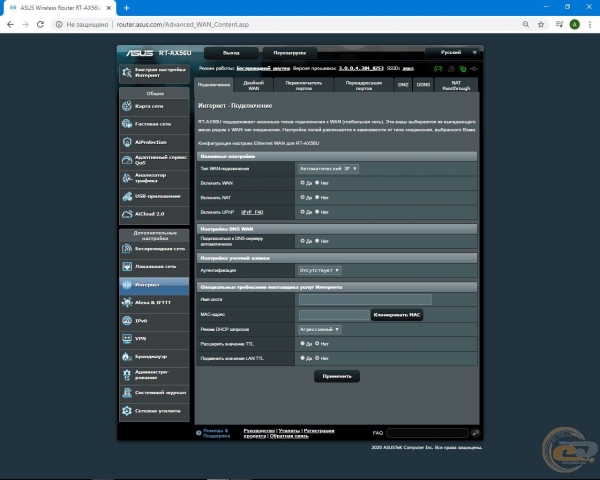Switch to Переключатель портов tab
The image size is (600, 480).
point(303,85)
